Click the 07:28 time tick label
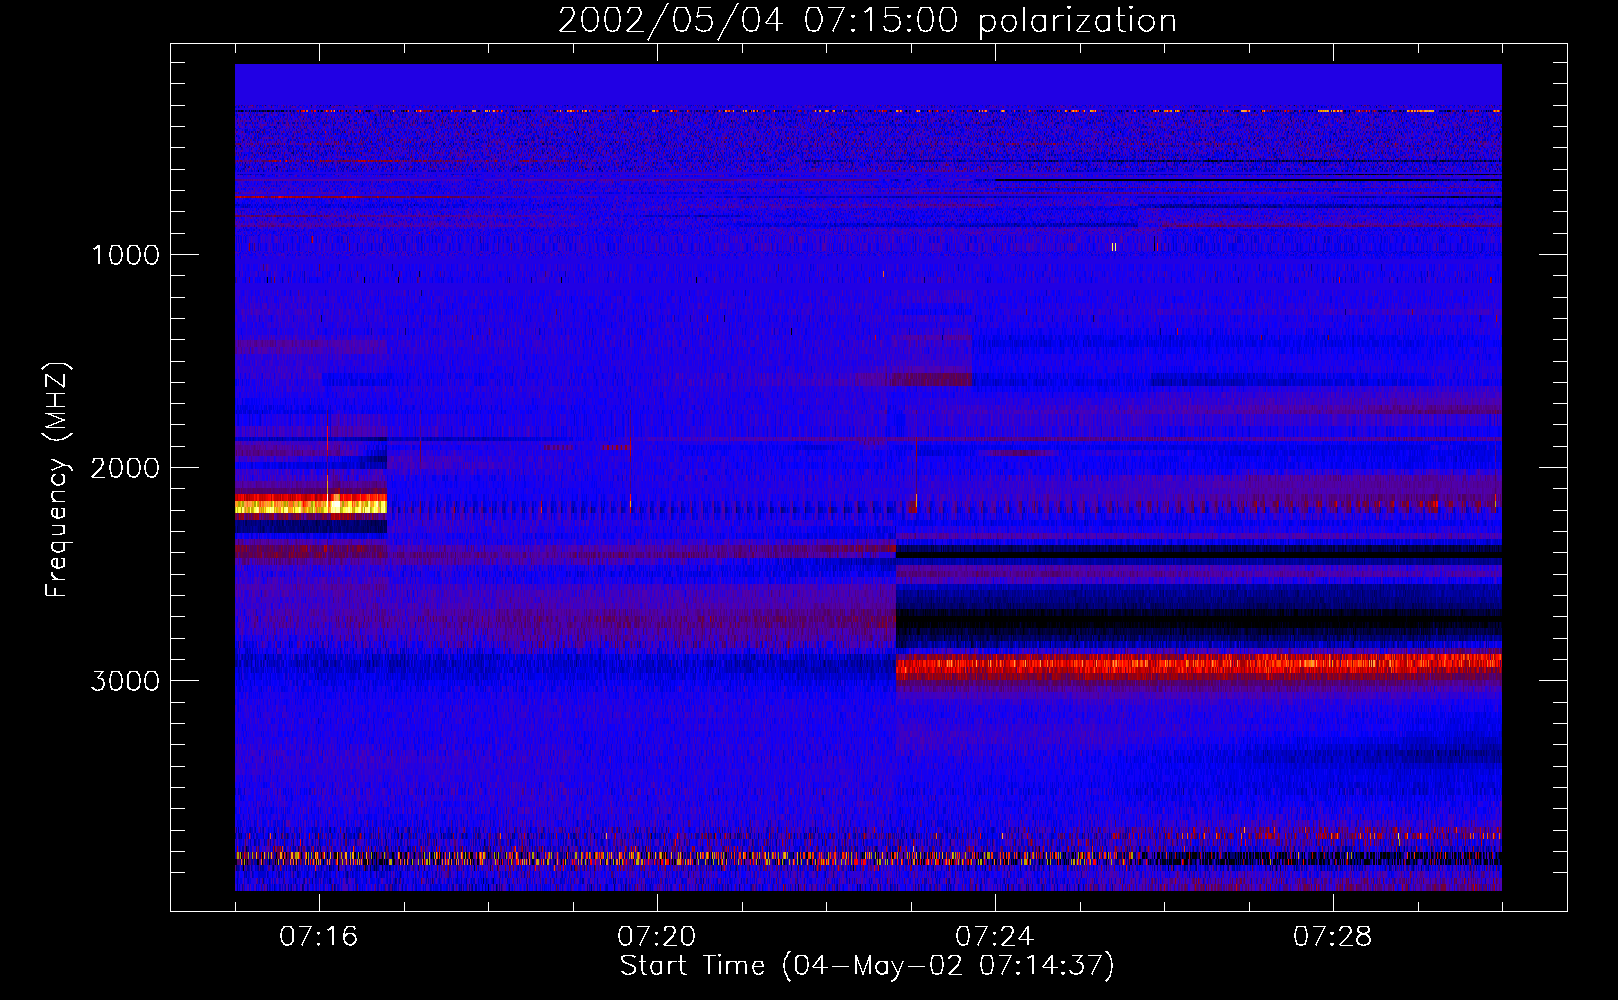The image size is (1618, 1000). pyautogui.click(x=1333, y=937)
